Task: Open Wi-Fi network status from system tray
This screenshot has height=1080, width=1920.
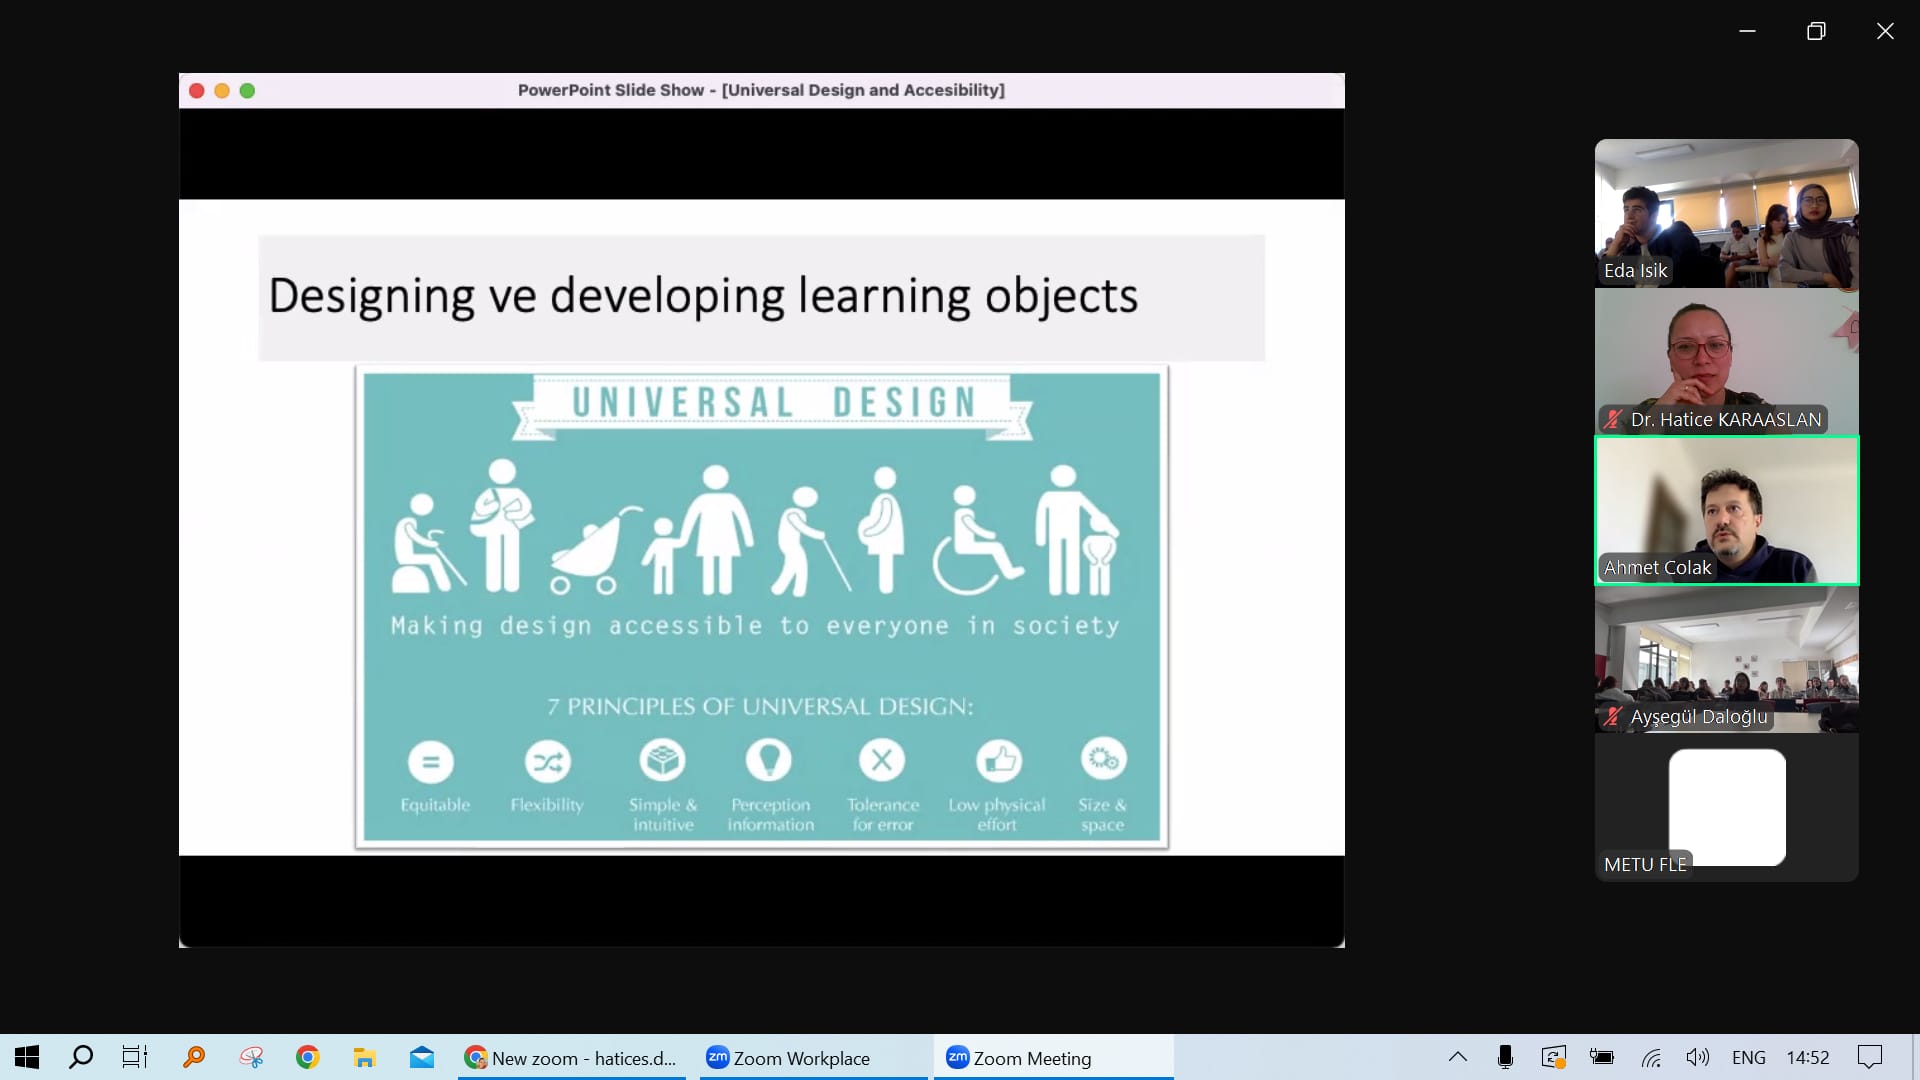Action: 1652,1057
